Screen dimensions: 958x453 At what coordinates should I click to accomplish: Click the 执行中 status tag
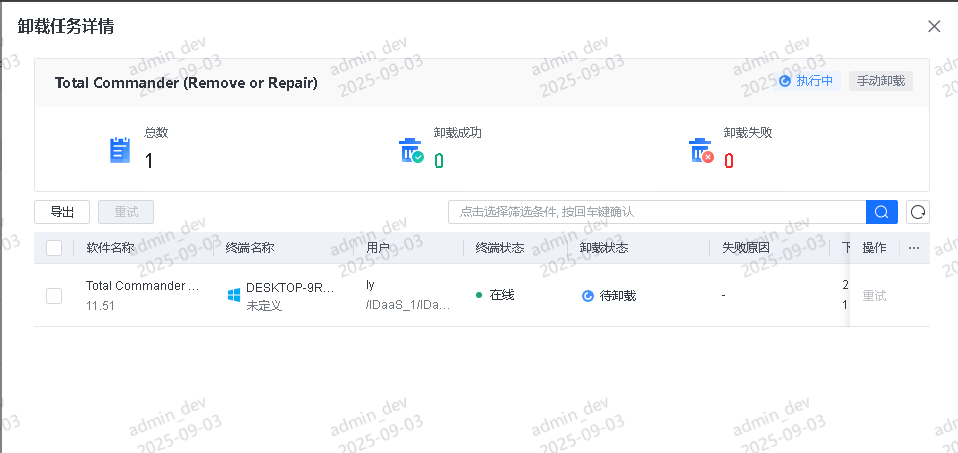click(807, 81)
